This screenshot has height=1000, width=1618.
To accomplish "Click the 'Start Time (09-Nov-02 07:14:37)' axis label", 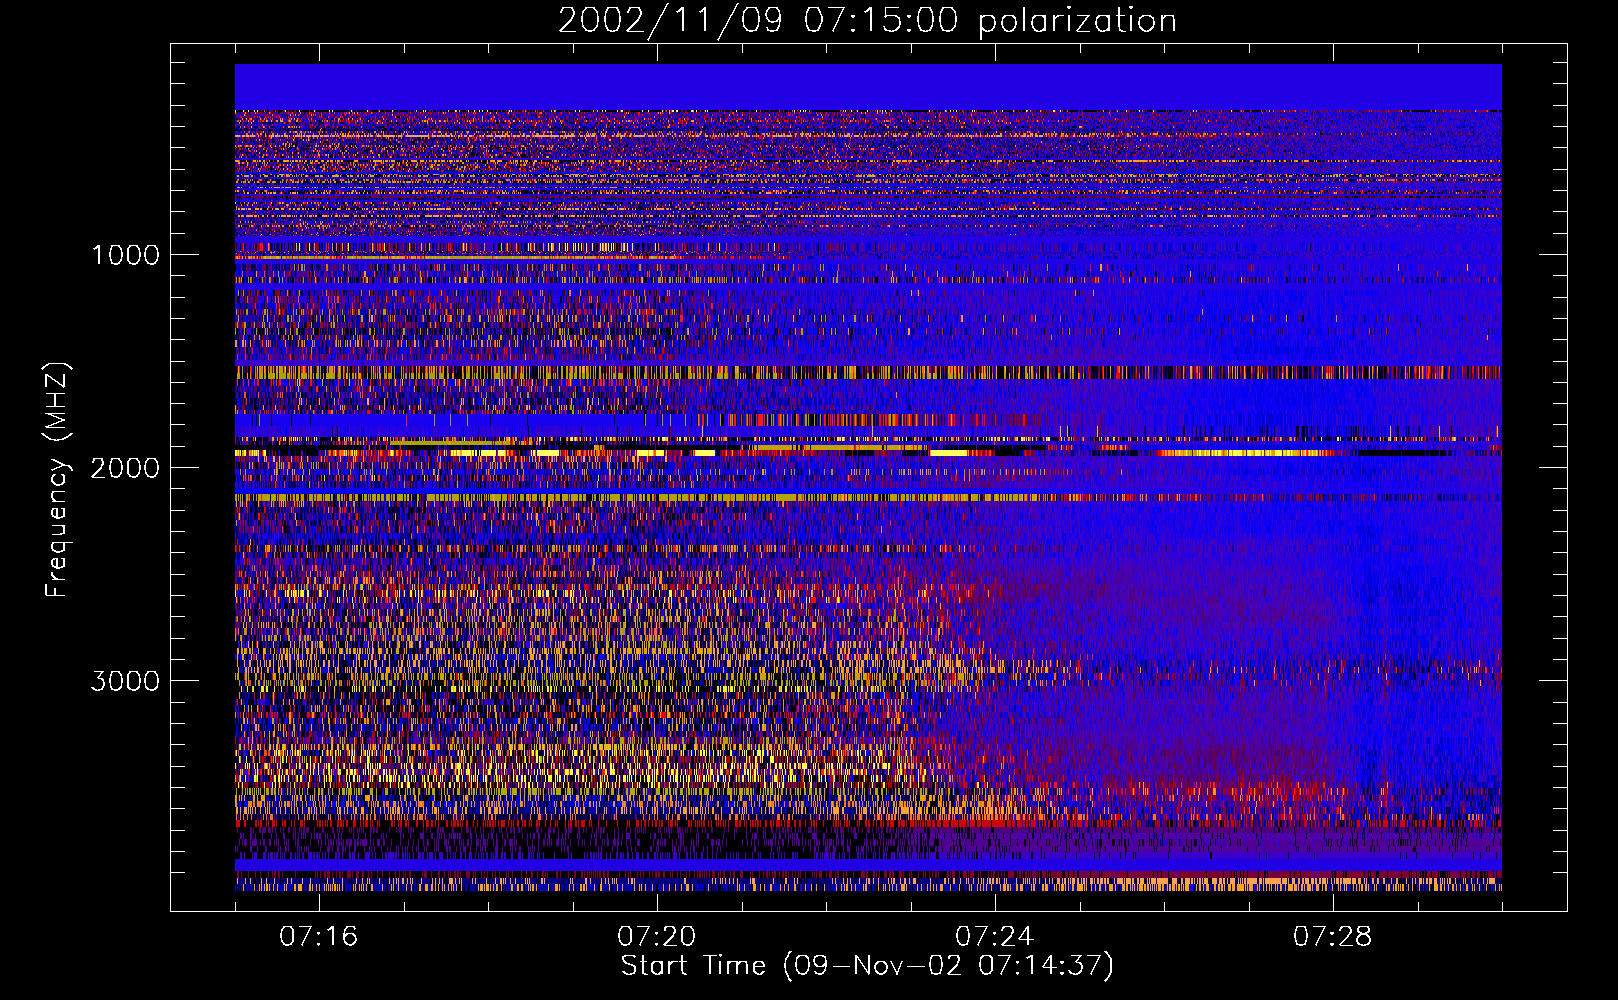I will [x=867, y=966].
